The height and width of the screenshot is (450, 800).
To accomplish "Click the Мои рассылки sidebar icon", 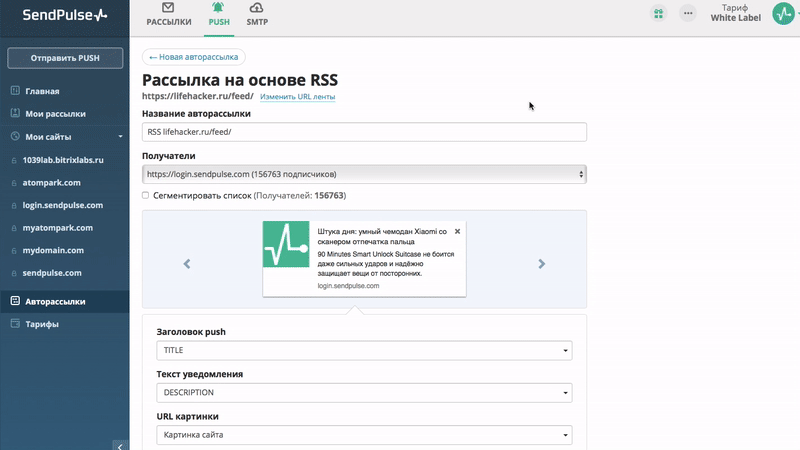I will tap(15, 113).
